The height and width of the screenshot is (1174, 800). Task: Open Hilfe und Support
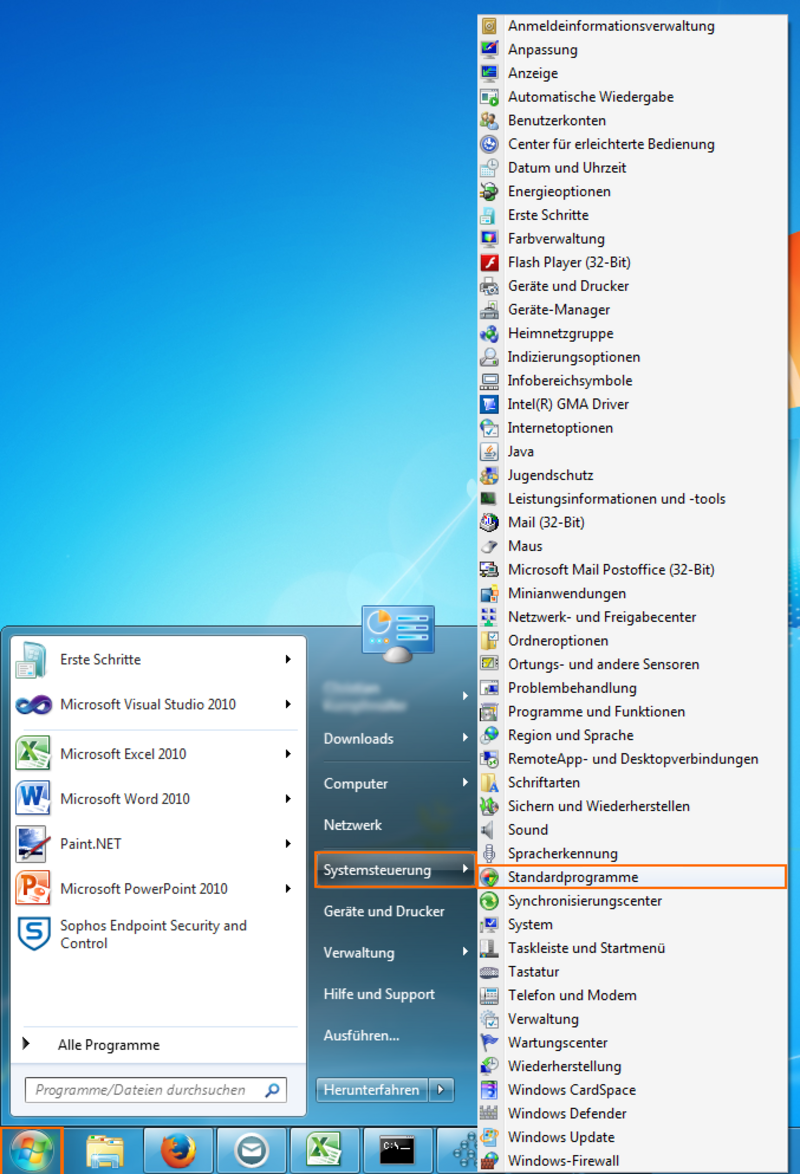[395, 994]
